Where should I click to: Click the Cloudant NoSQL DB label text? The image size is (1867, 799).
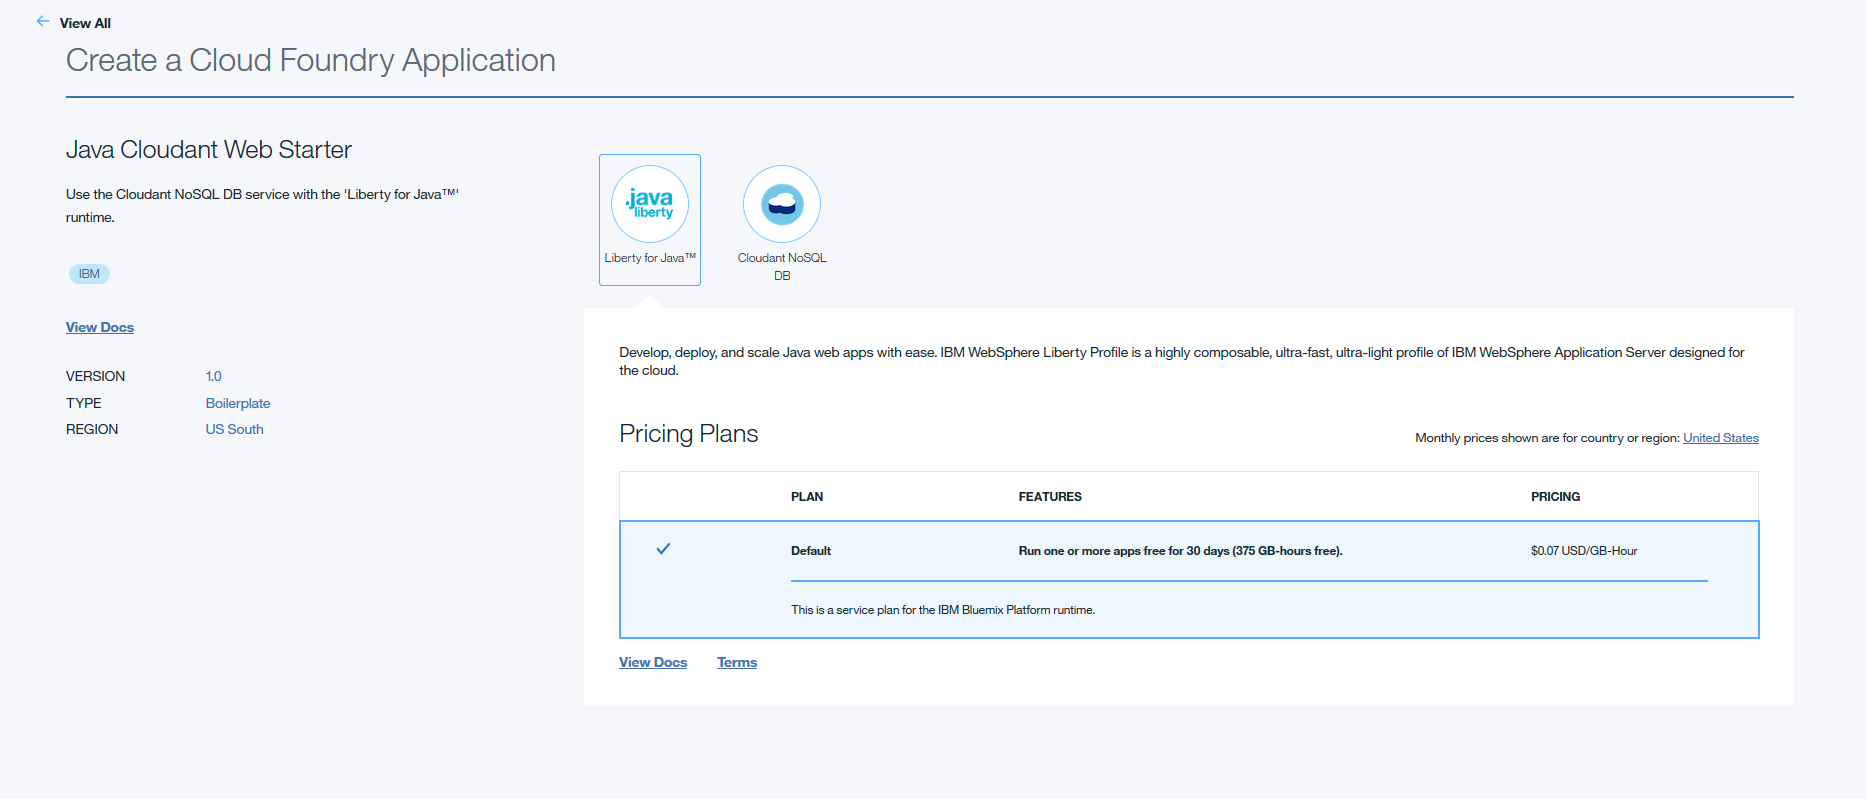tap(782, 267)
